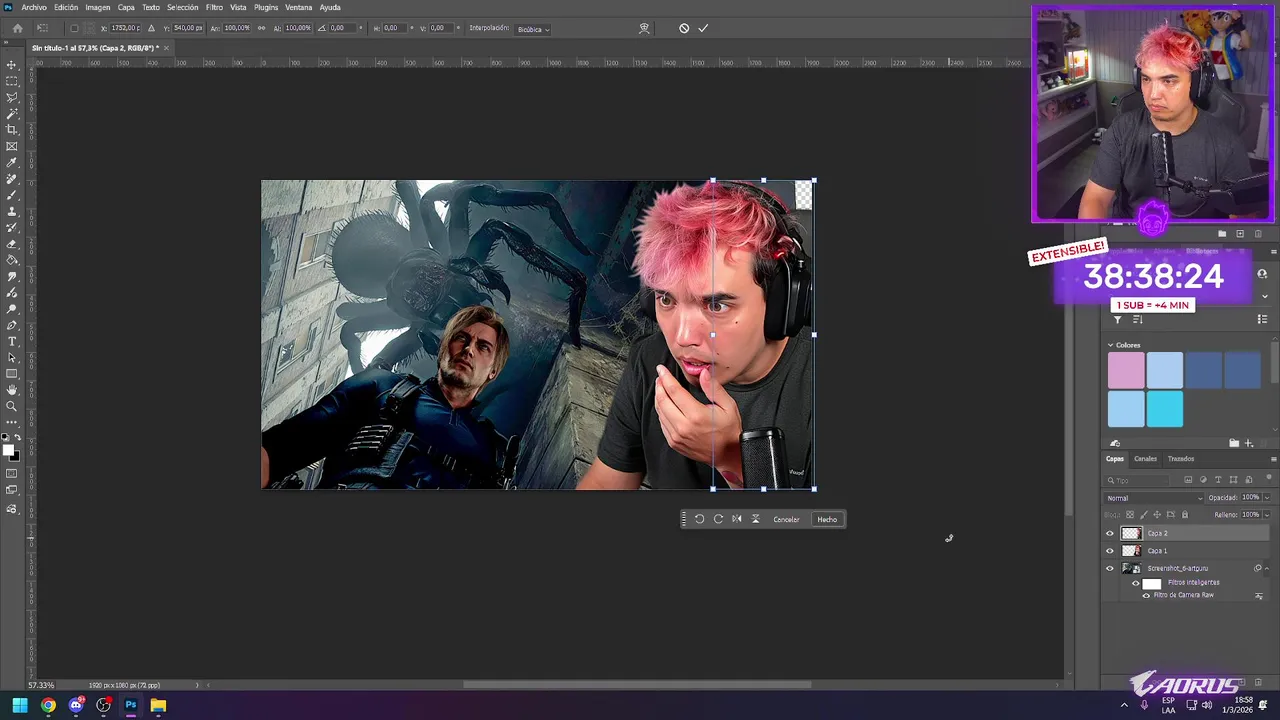Select the Frame tool
Screen dimensions: 1280x720
(12, 146)
